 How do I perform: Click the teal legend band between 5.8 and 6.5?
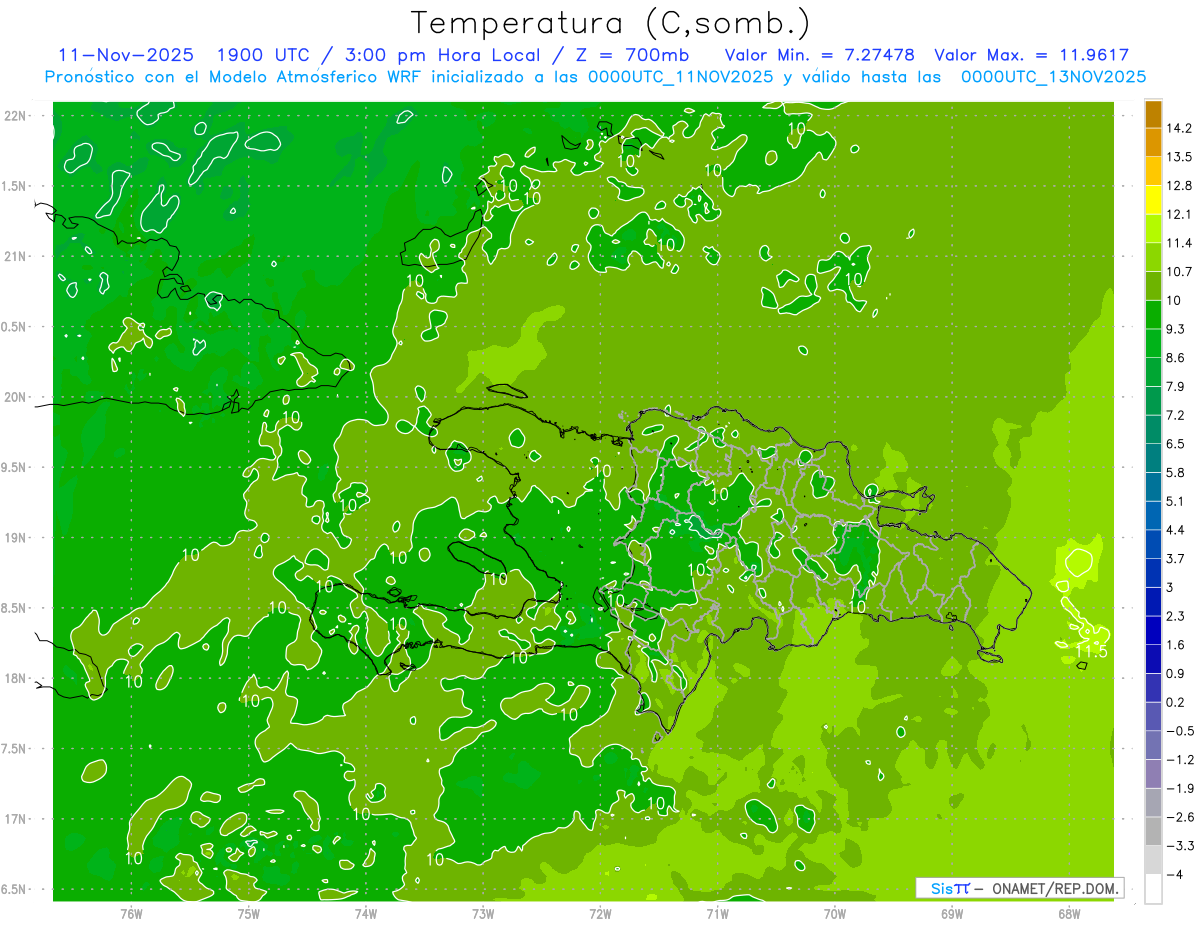pyautogui.click(x=1153, y=458)
